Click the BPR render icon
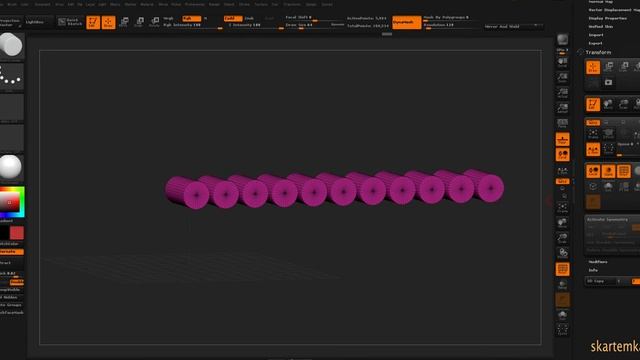The height and width of the screenshot is (360, 640). (x=562, y=41)
